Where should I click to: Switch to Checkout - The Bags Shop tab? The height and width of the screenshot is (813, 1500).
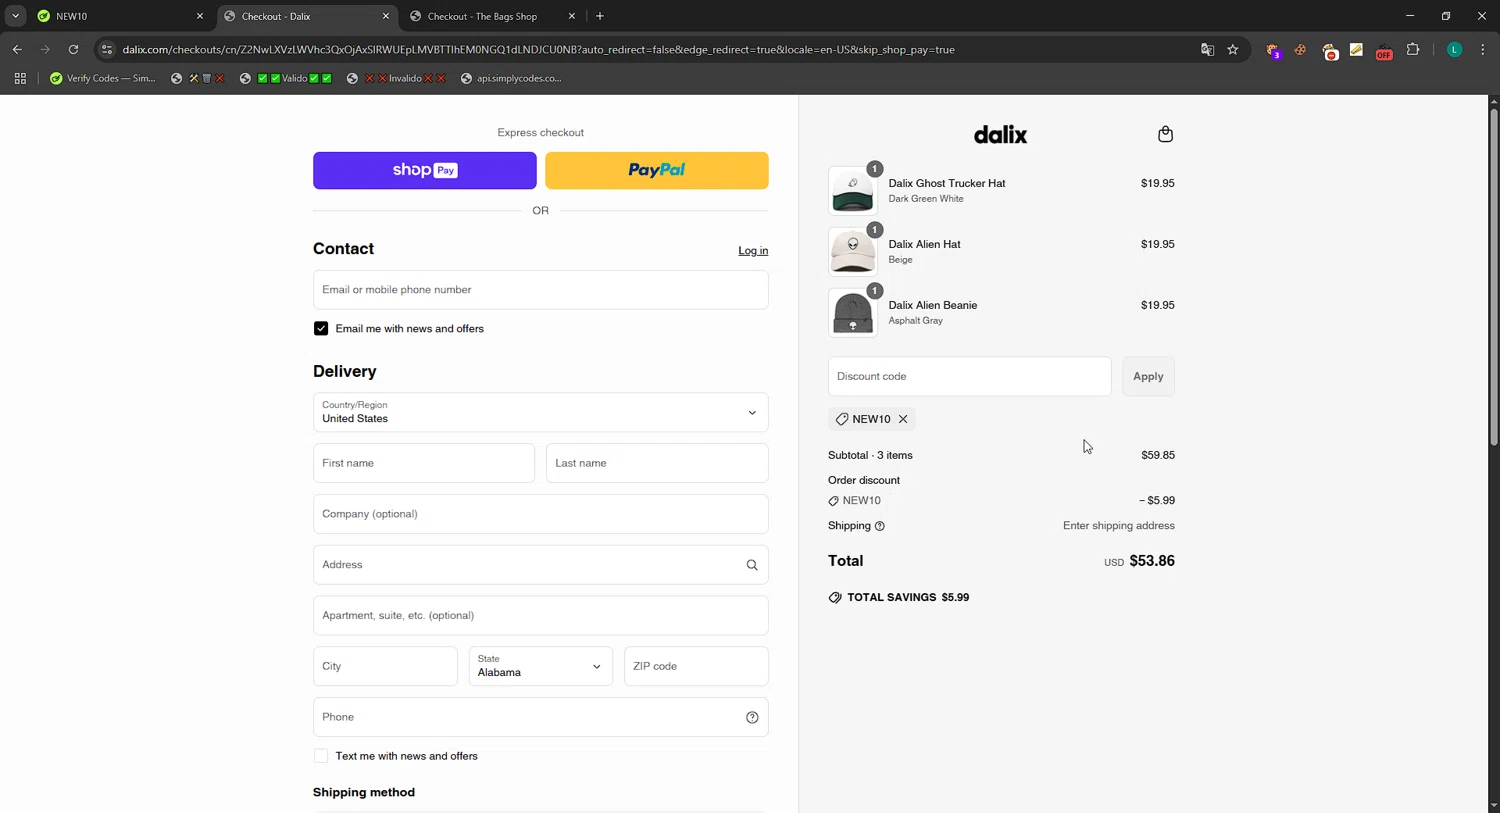492,16
